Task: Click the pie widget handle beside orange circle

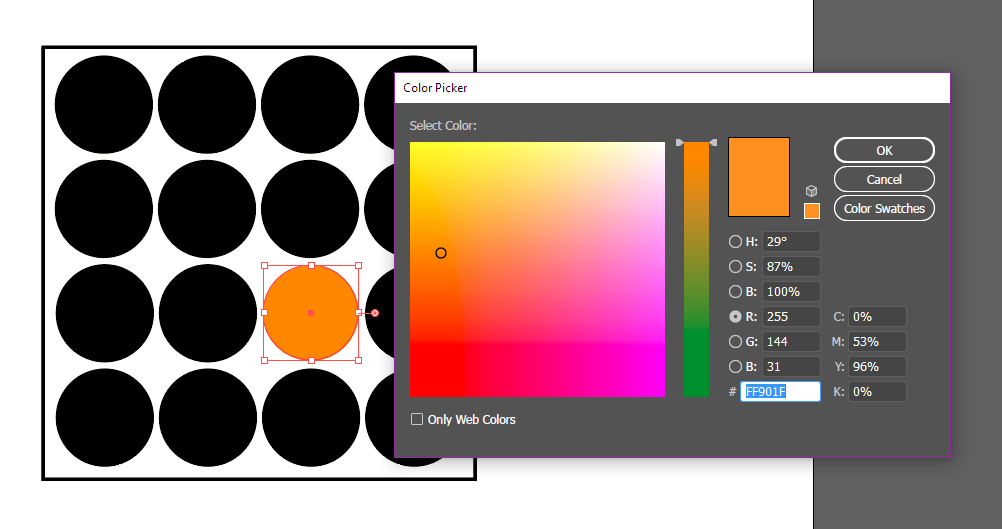Action: pyautogui.click(x=375, y=313)
